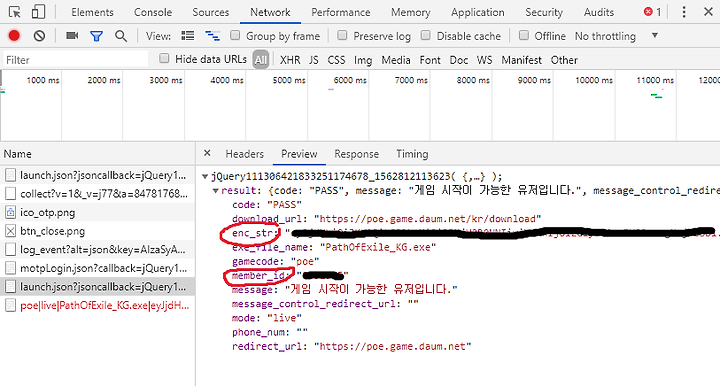Image resolution: width=720 pixels, height=386 pixels.
Task: Show the request Timing tab
Action: [x=412, y=154]
